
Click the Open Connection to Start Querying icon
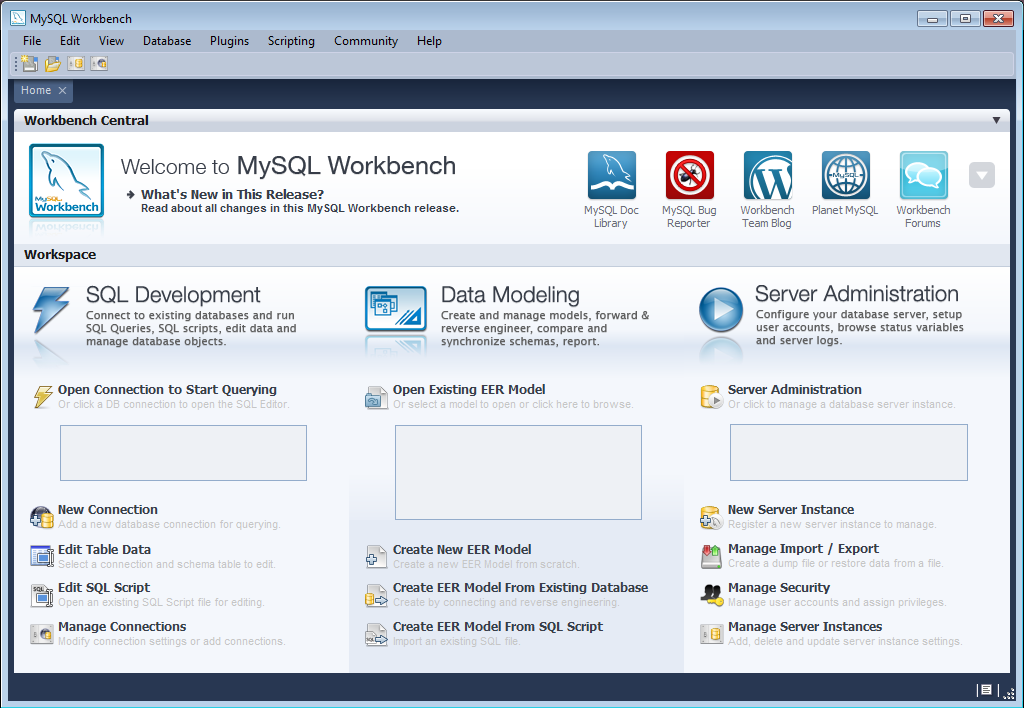(x=43, y=396)
